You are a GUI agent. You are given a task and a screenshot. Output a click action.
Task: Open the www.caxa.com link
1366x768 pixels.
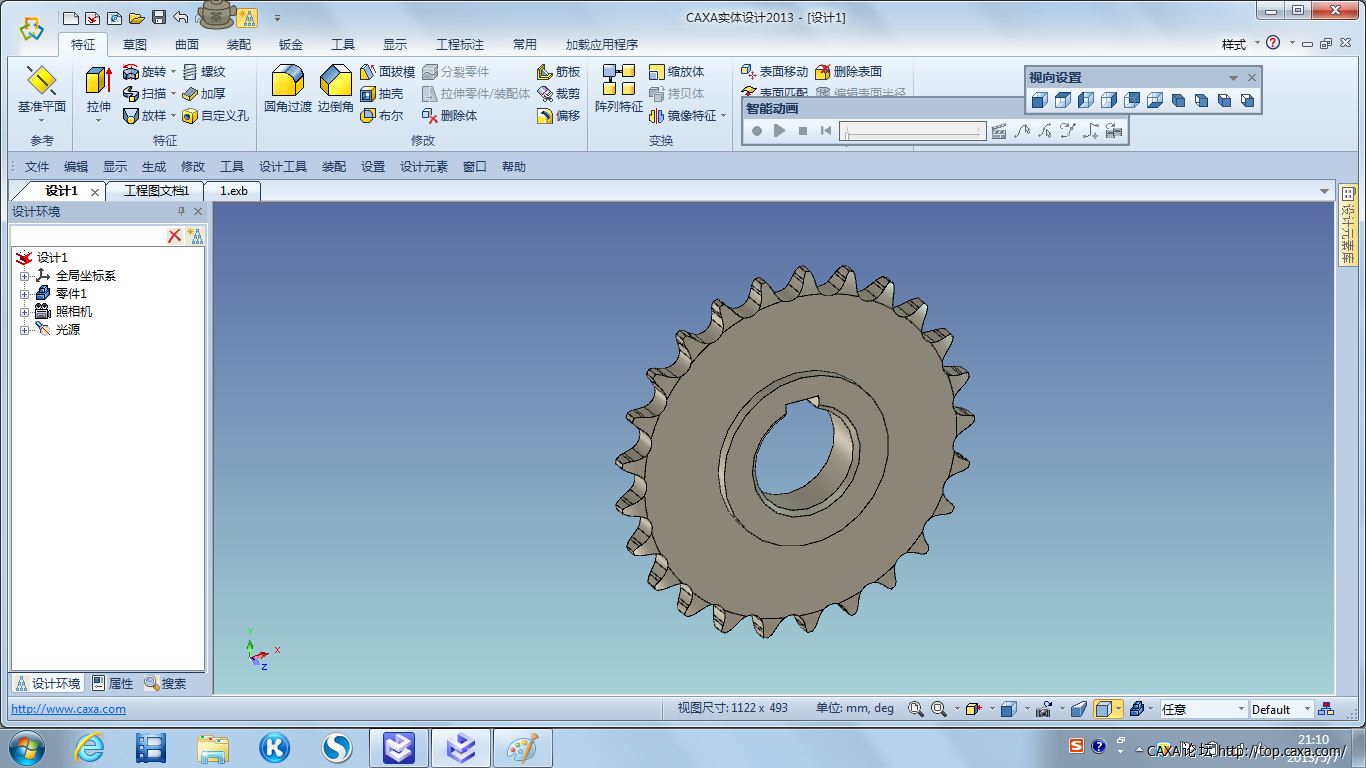(69, 709)
